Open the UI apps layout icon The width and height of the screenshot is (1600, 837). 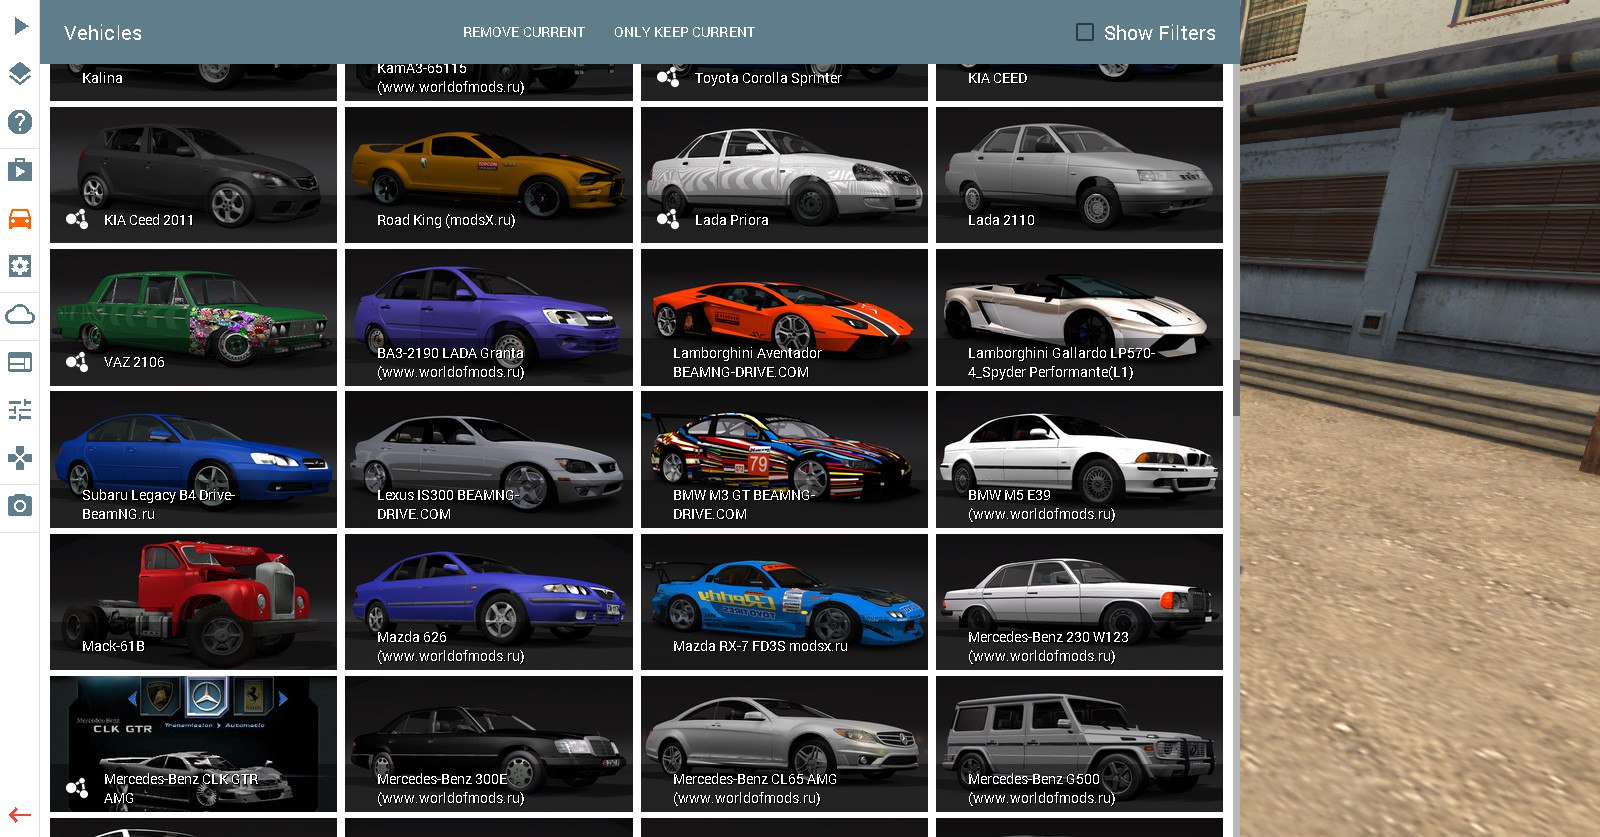point(20,362)
